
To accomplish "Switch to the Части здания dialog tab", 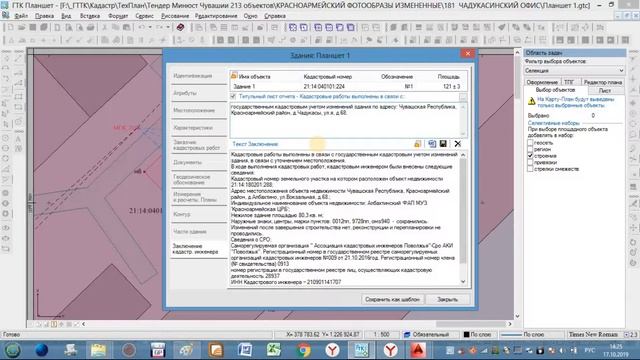I will point(198,232).
